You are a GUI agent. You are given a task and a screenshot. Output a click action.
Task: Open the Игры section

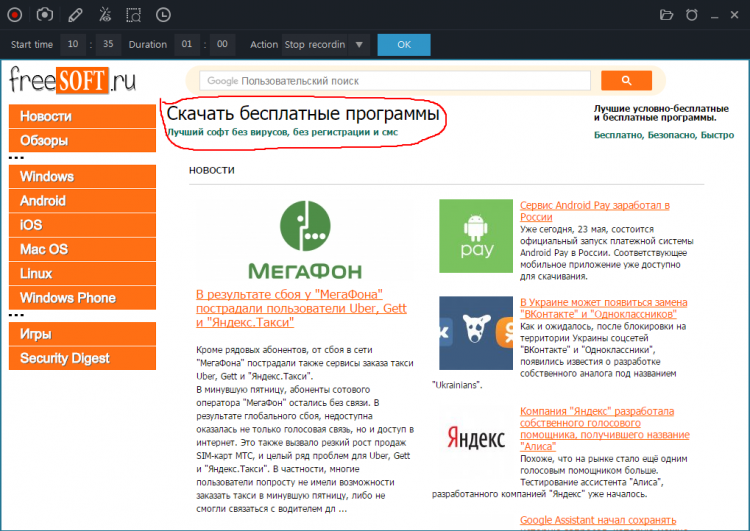click(82, 334)
